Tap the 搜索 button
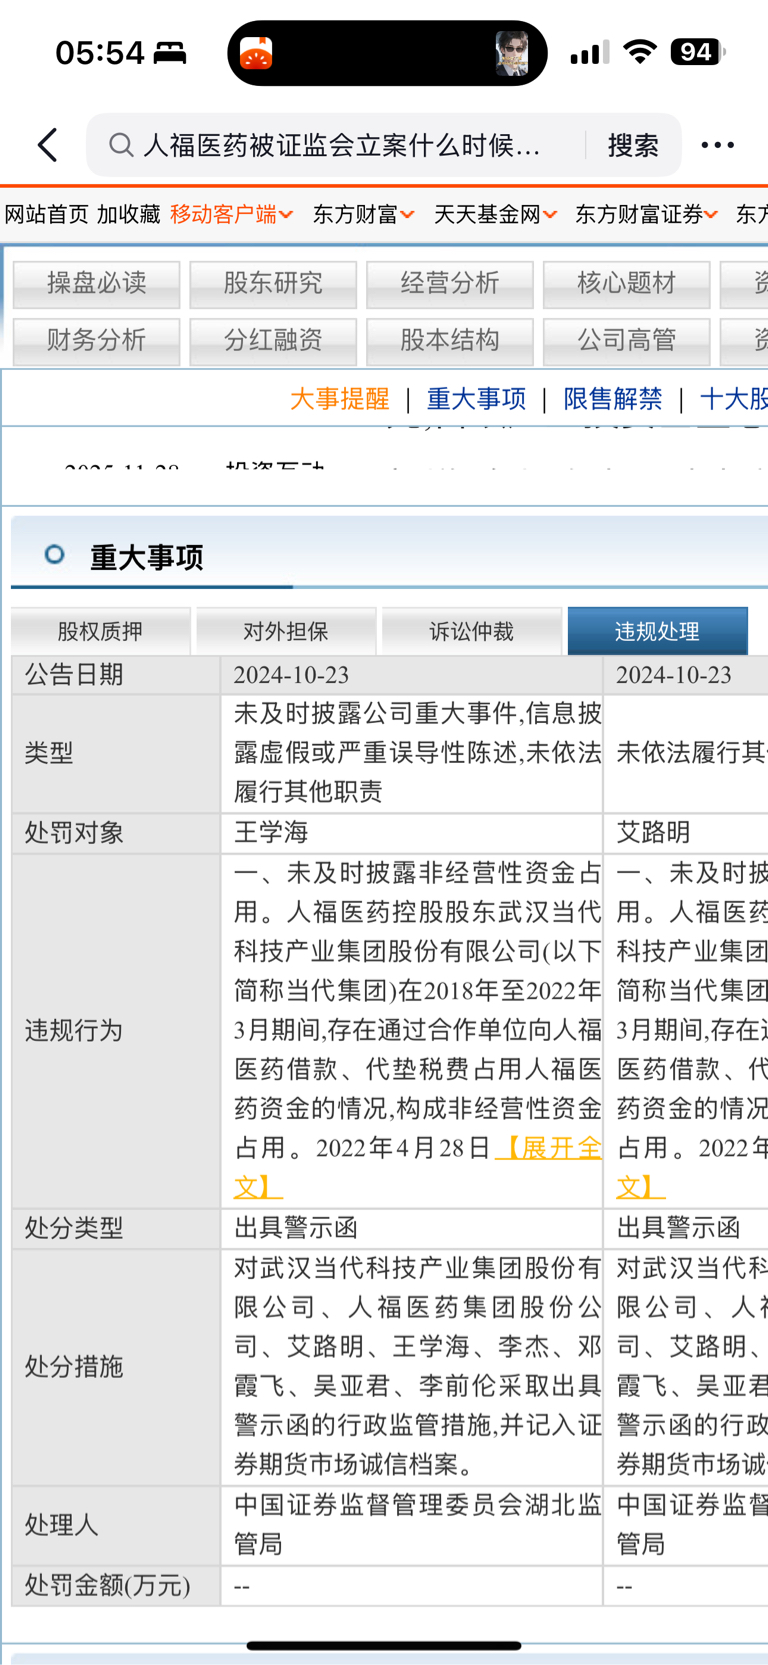The height and width of the screenshot is (1665, 768). point(633,145)
